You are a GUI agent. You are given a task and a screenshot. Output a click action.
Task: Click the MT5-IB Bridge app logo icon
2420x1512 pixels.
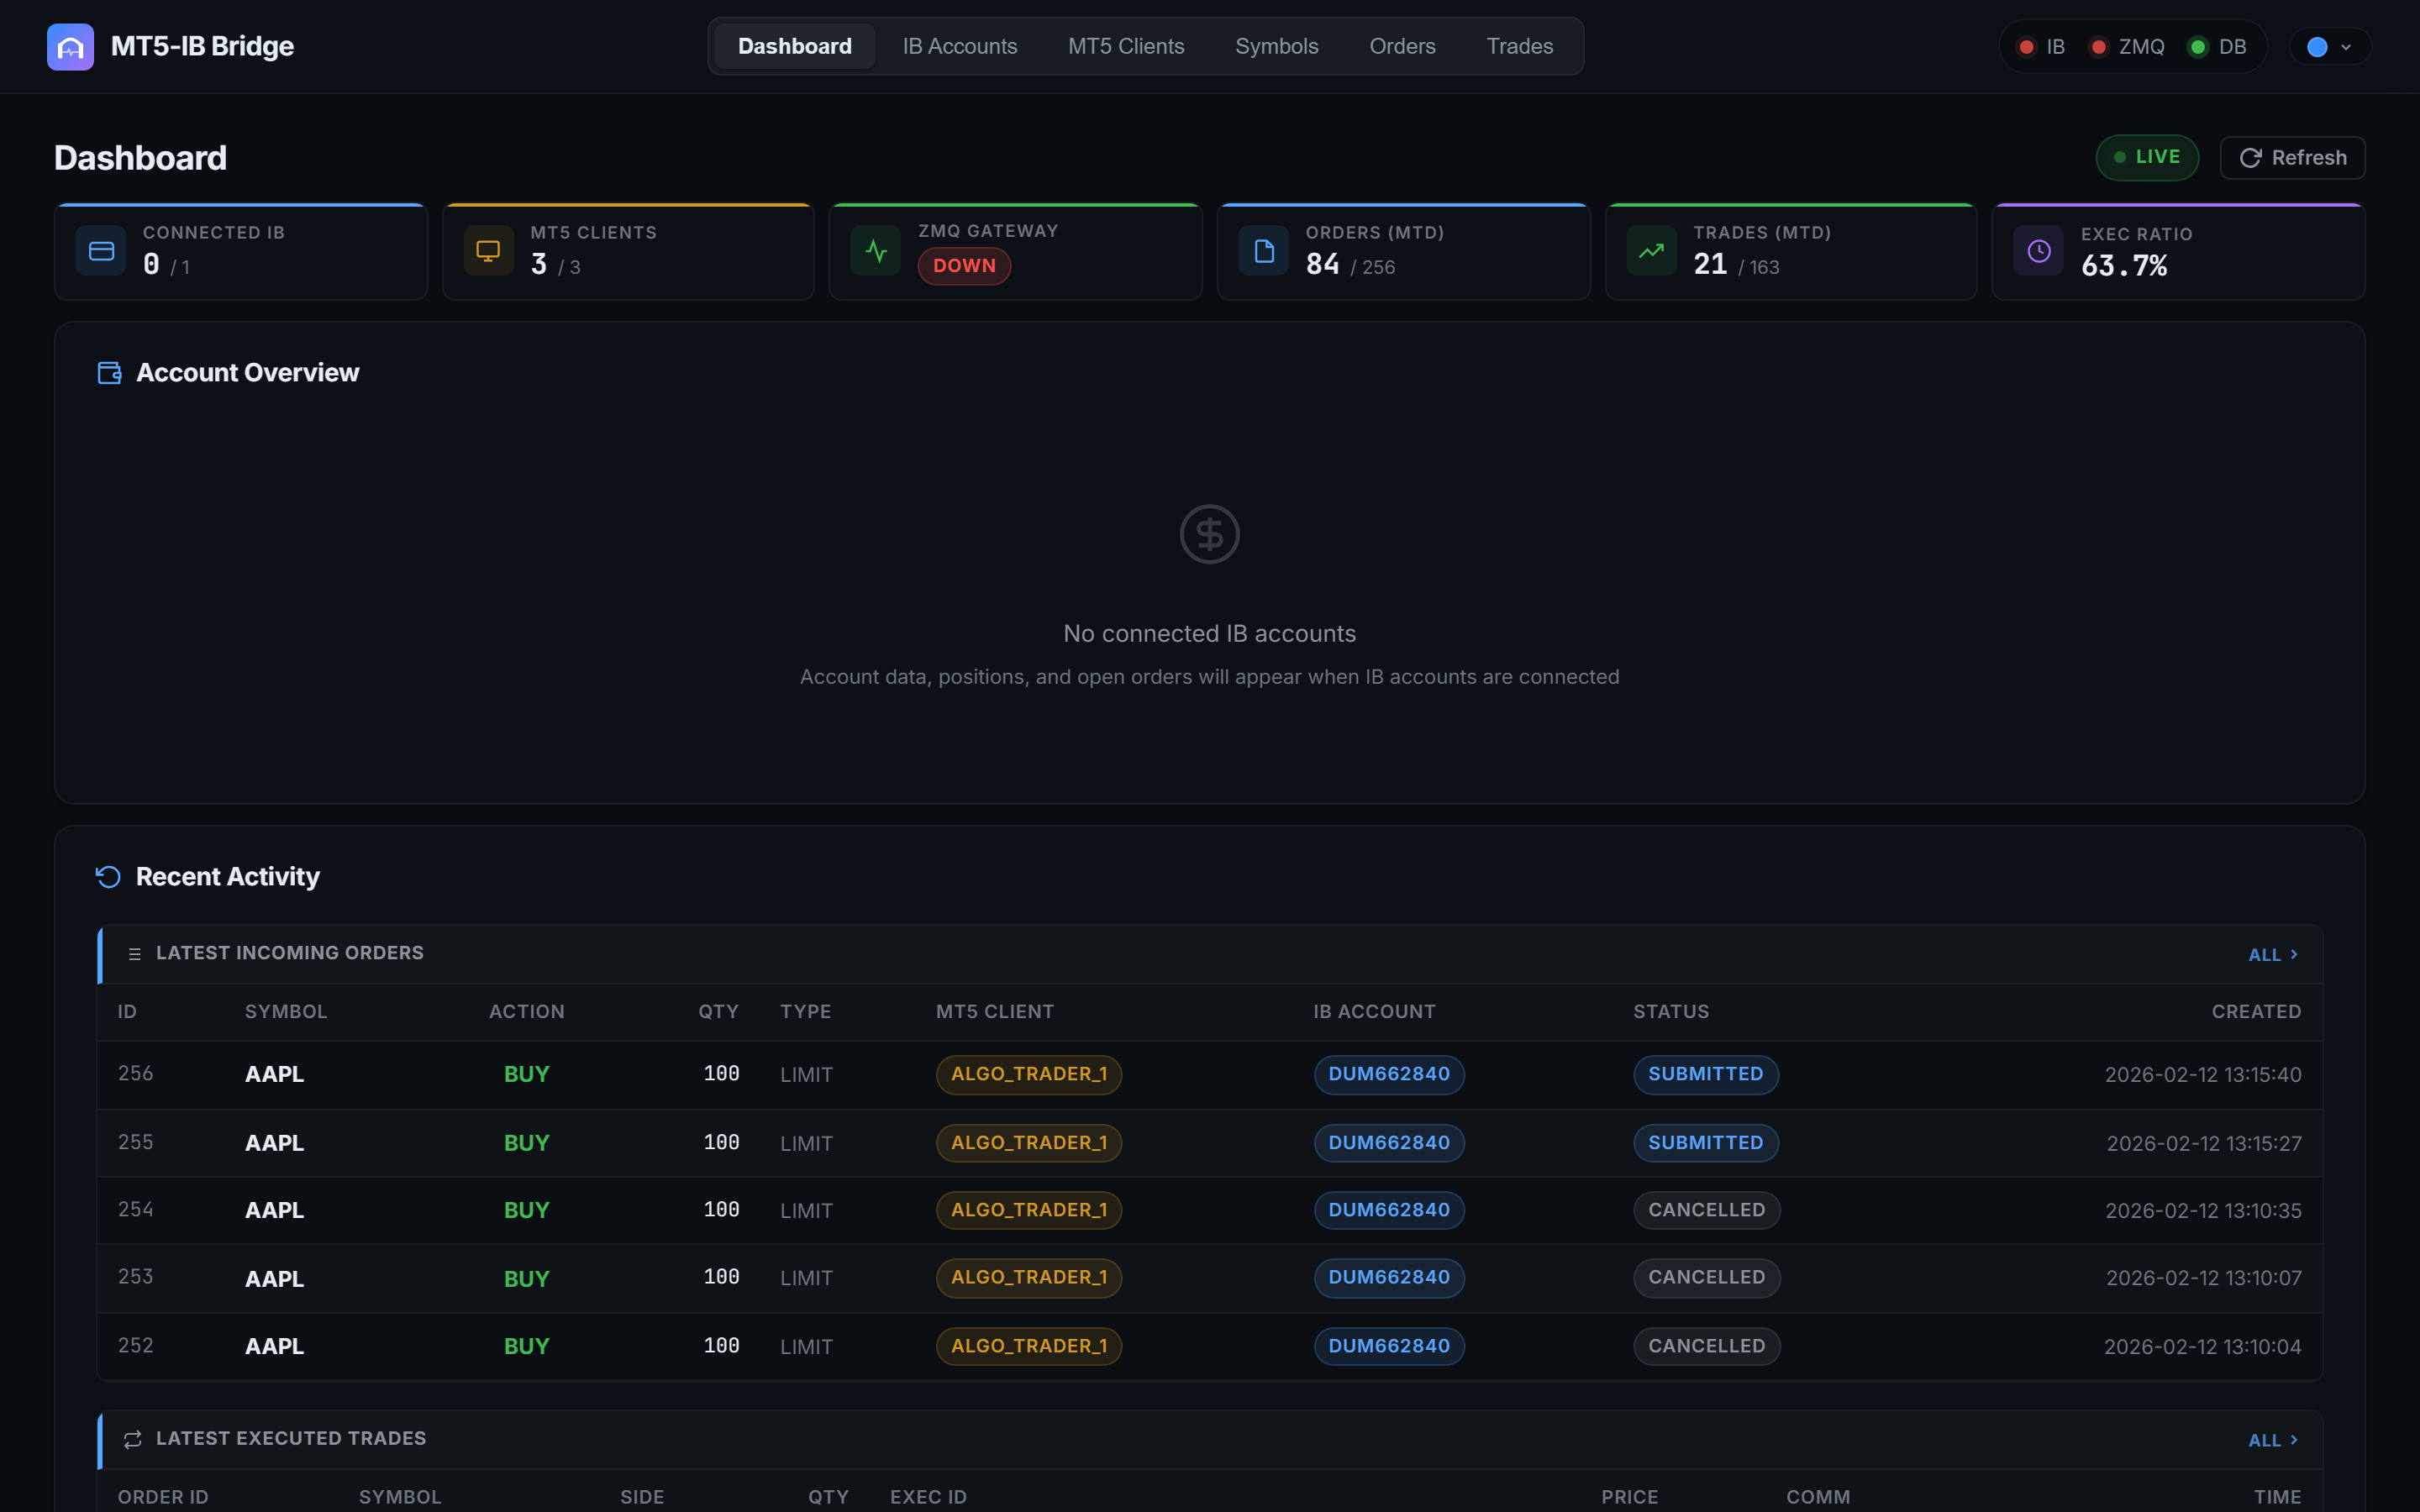tap(70, 46)
